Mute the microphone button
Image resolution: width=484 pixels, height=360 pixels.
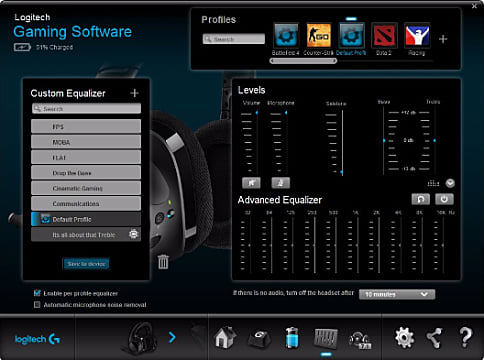click(x=281, y=183)
